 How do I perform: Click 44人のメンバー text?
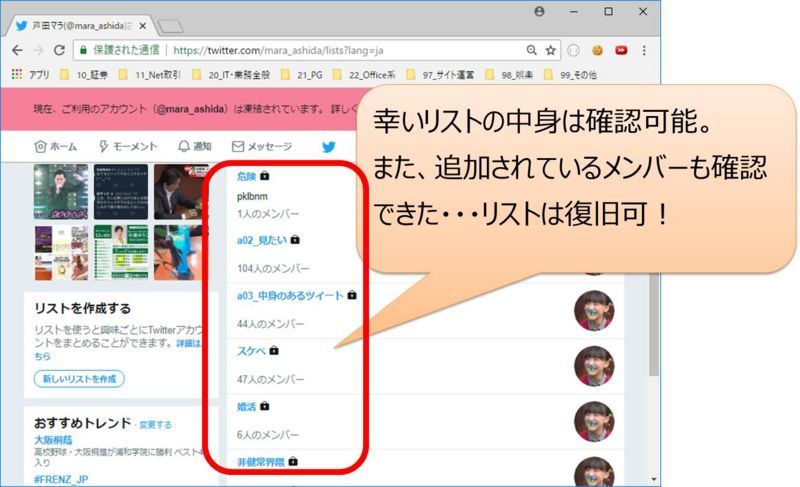tap(270, 324)
